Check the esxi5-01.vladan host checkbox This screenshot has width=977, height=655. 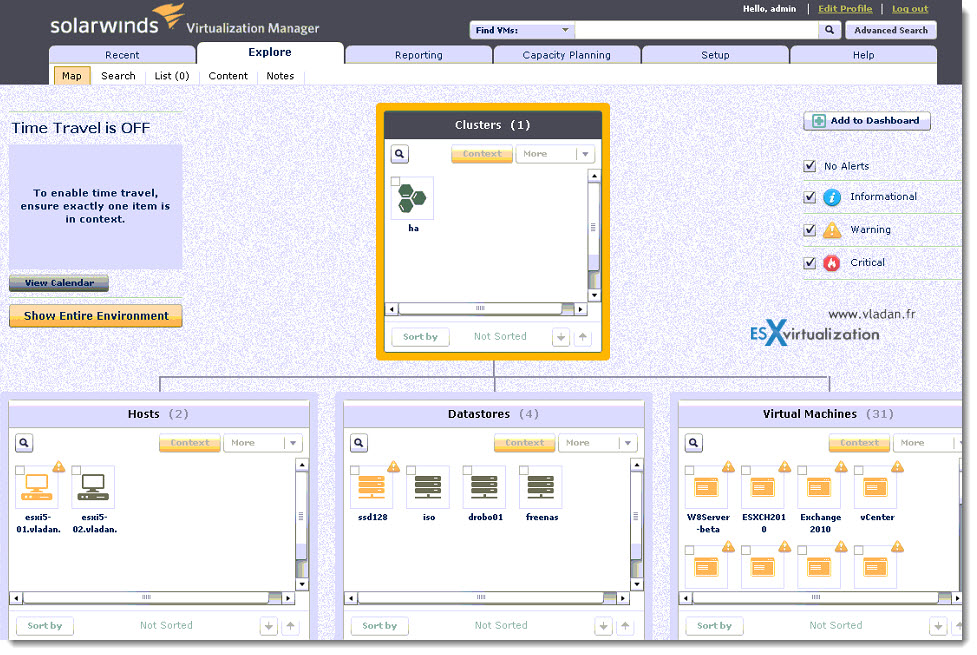20,471
